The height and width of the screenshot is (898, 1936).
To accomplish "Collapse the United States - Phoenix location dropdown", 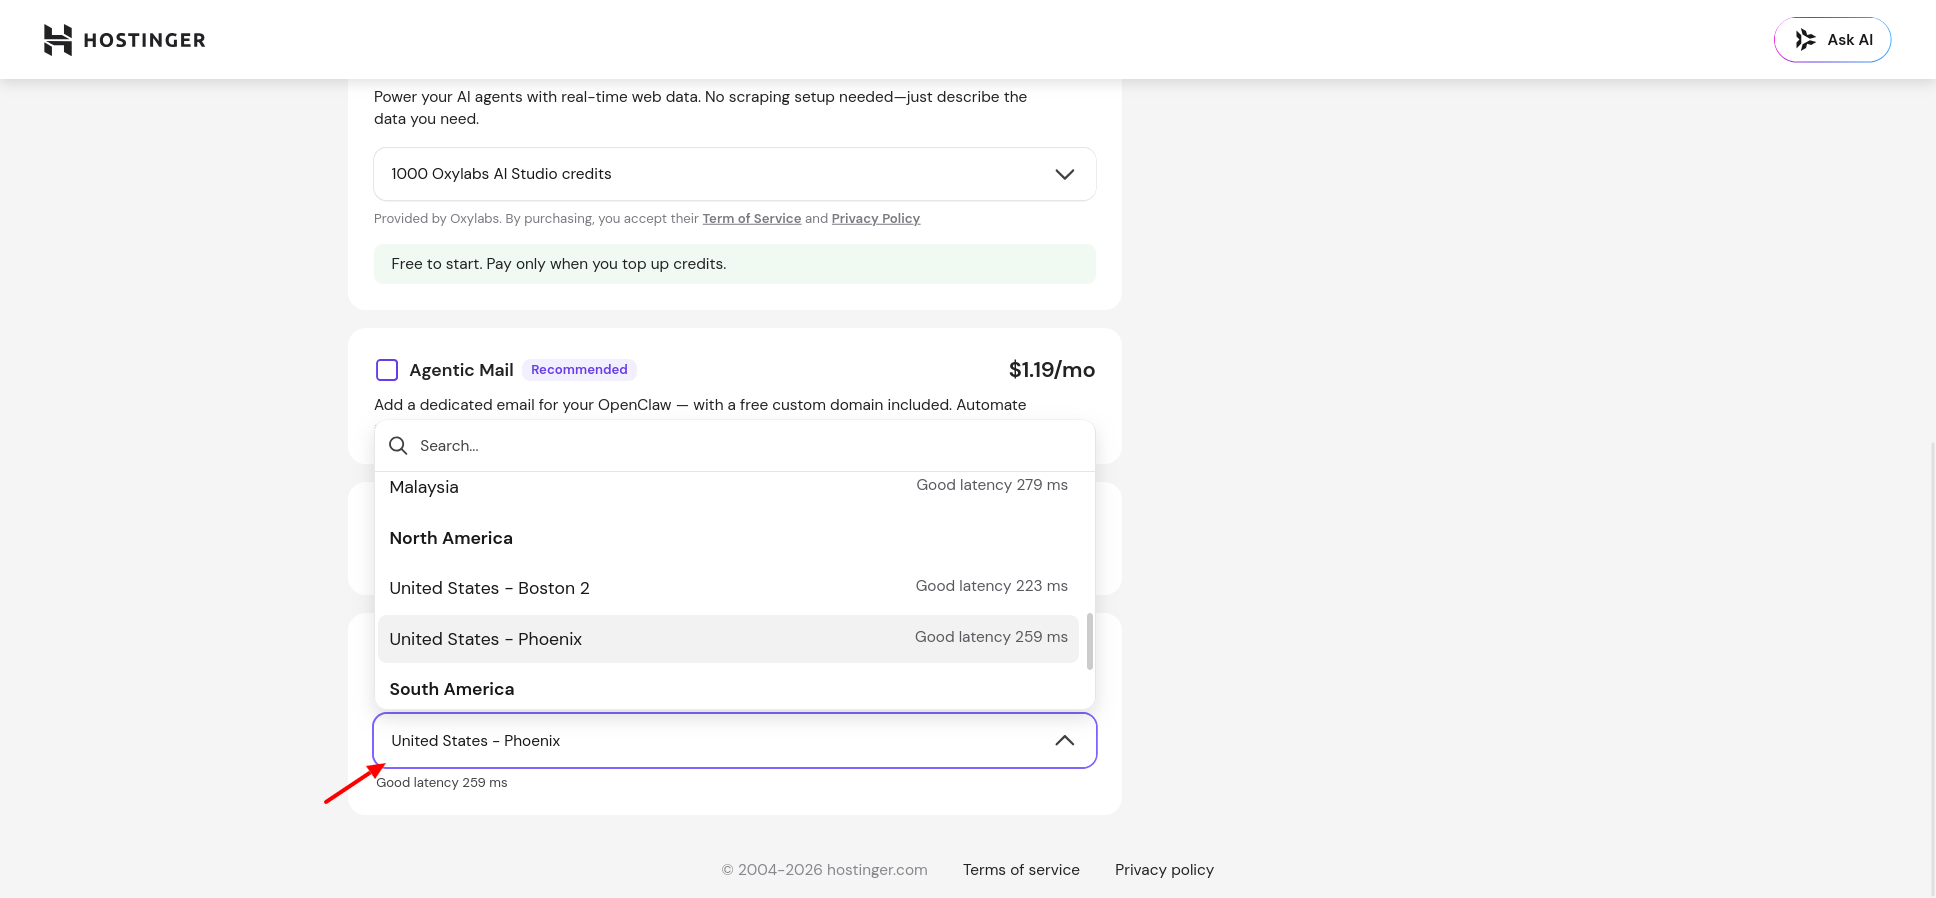I will (735, 741).
